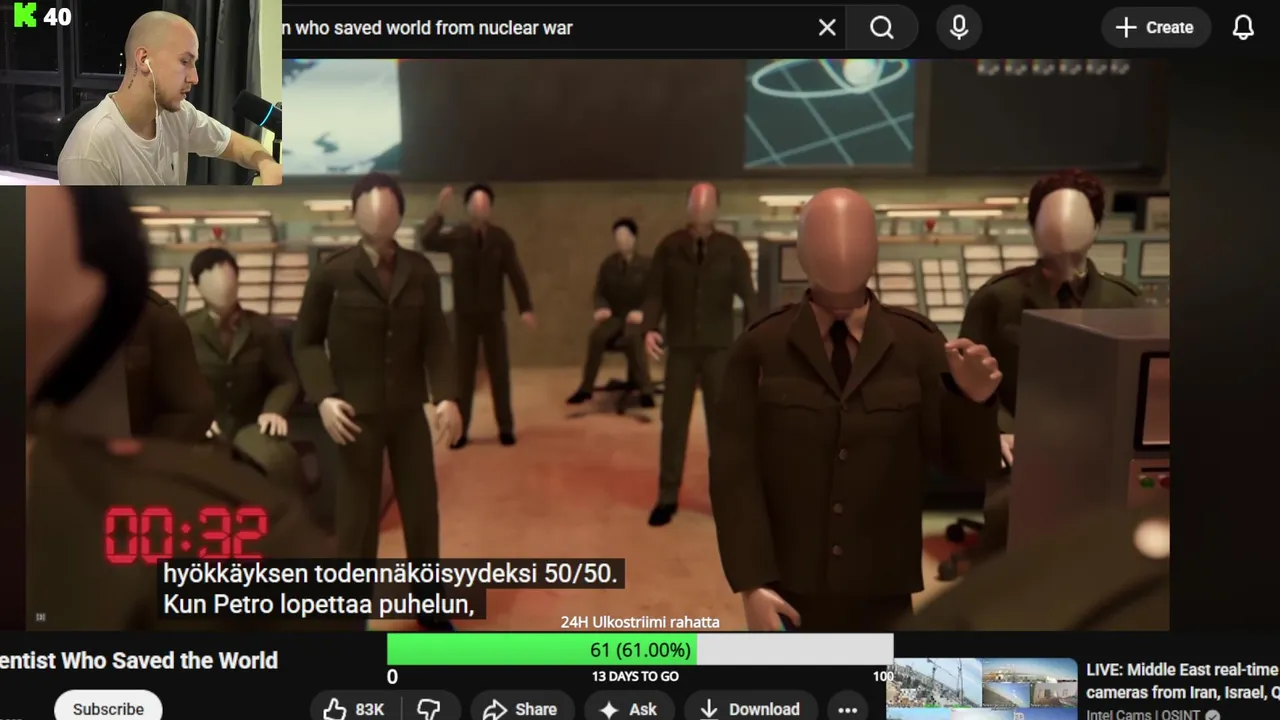Image resolution: width=1280 pixels, height=720 pixels.
Task: Start voice search with the microphone icon
Action: (959, 28)
